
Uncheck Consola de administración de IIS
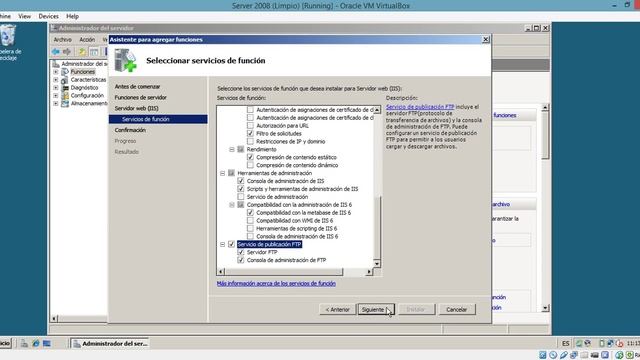(241, 181)
